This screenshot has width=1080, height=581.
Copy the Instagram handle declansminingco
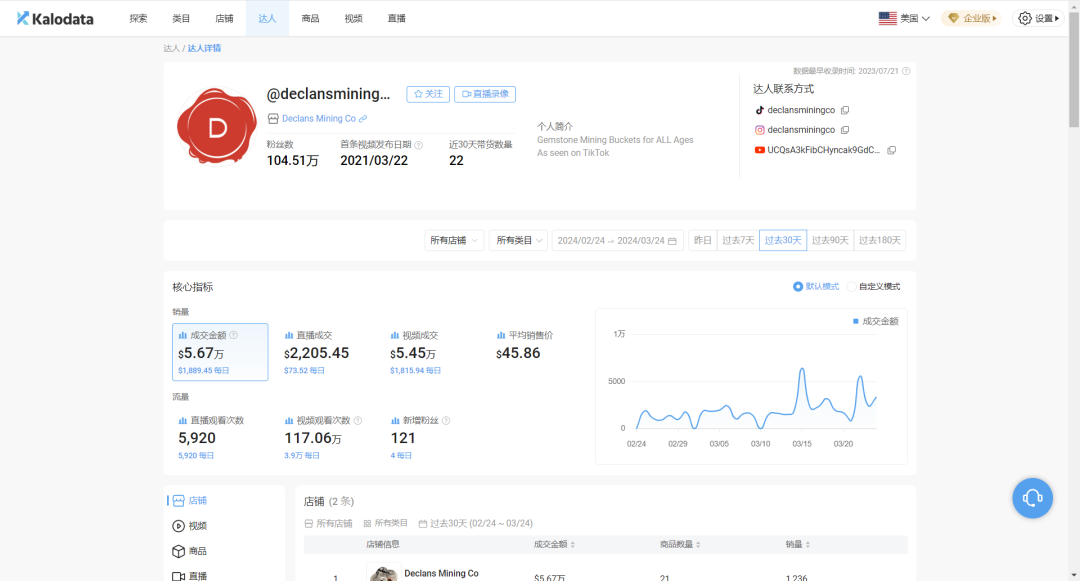[845, 130]
